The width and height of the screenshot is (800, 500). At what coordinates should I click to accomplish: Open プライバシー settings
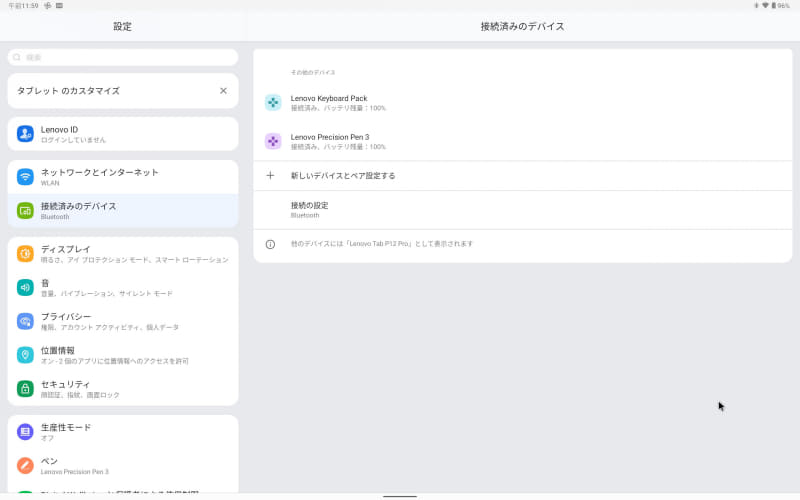pyautogui.click(x=123, y=321)
